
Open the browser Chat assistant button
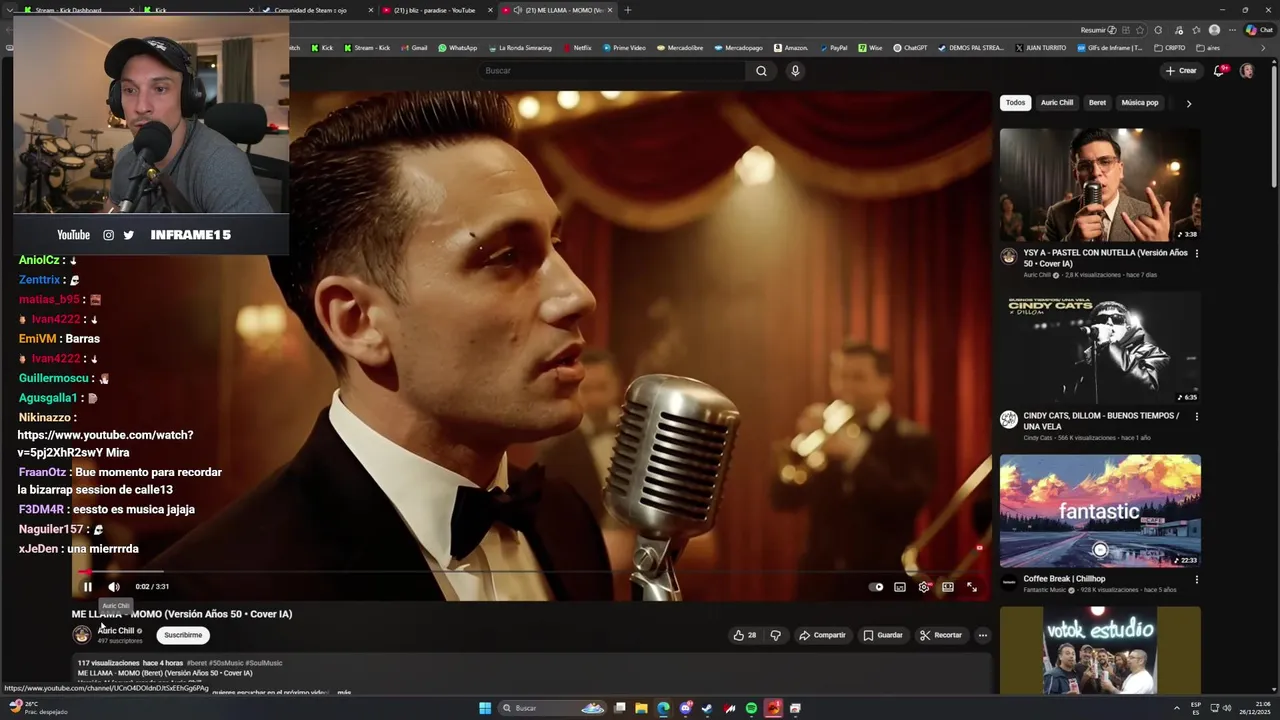[1259, 30]
